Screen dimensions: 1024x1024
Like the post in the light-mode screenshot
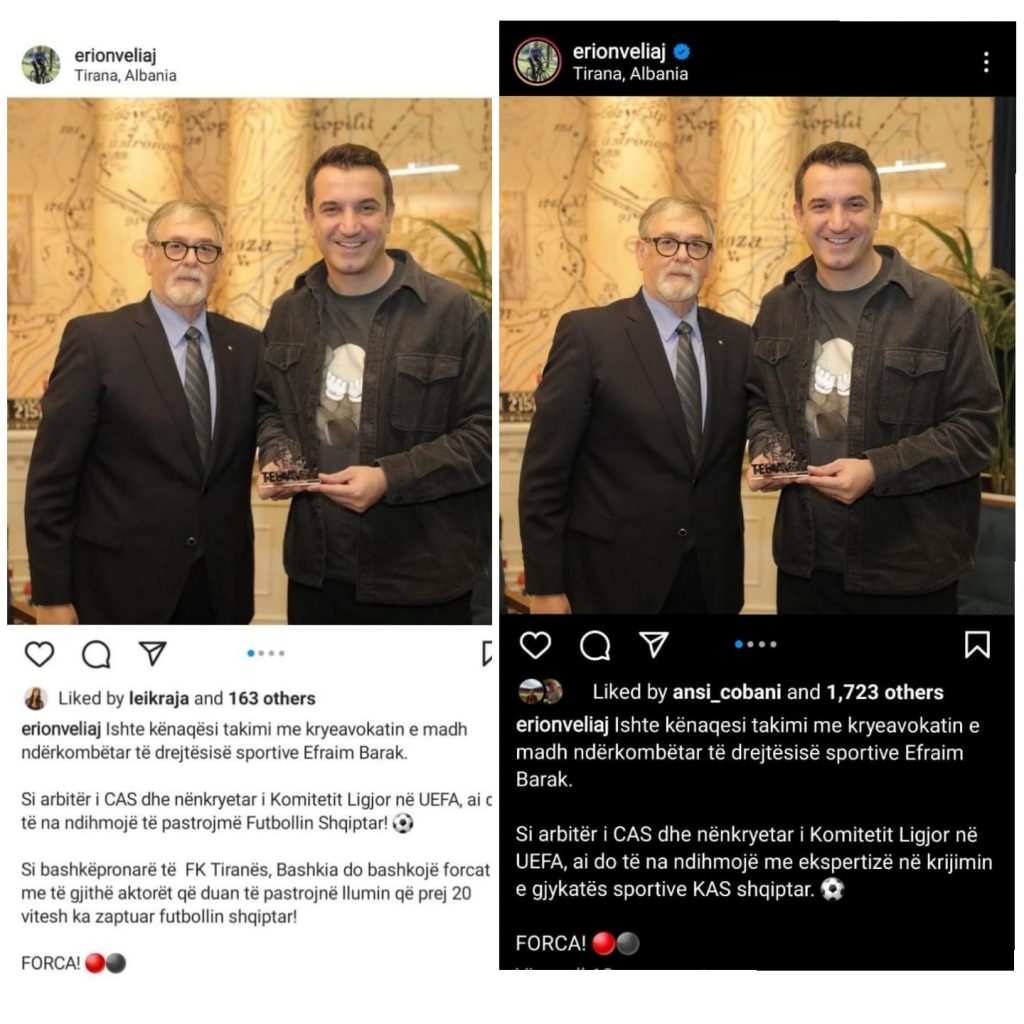pos(39,654)
